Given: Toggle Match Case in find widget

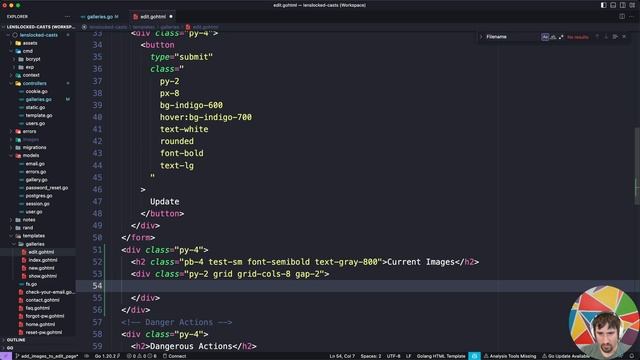Looking at the screenshot, I should pyautogui.click(x=545, y=37).
